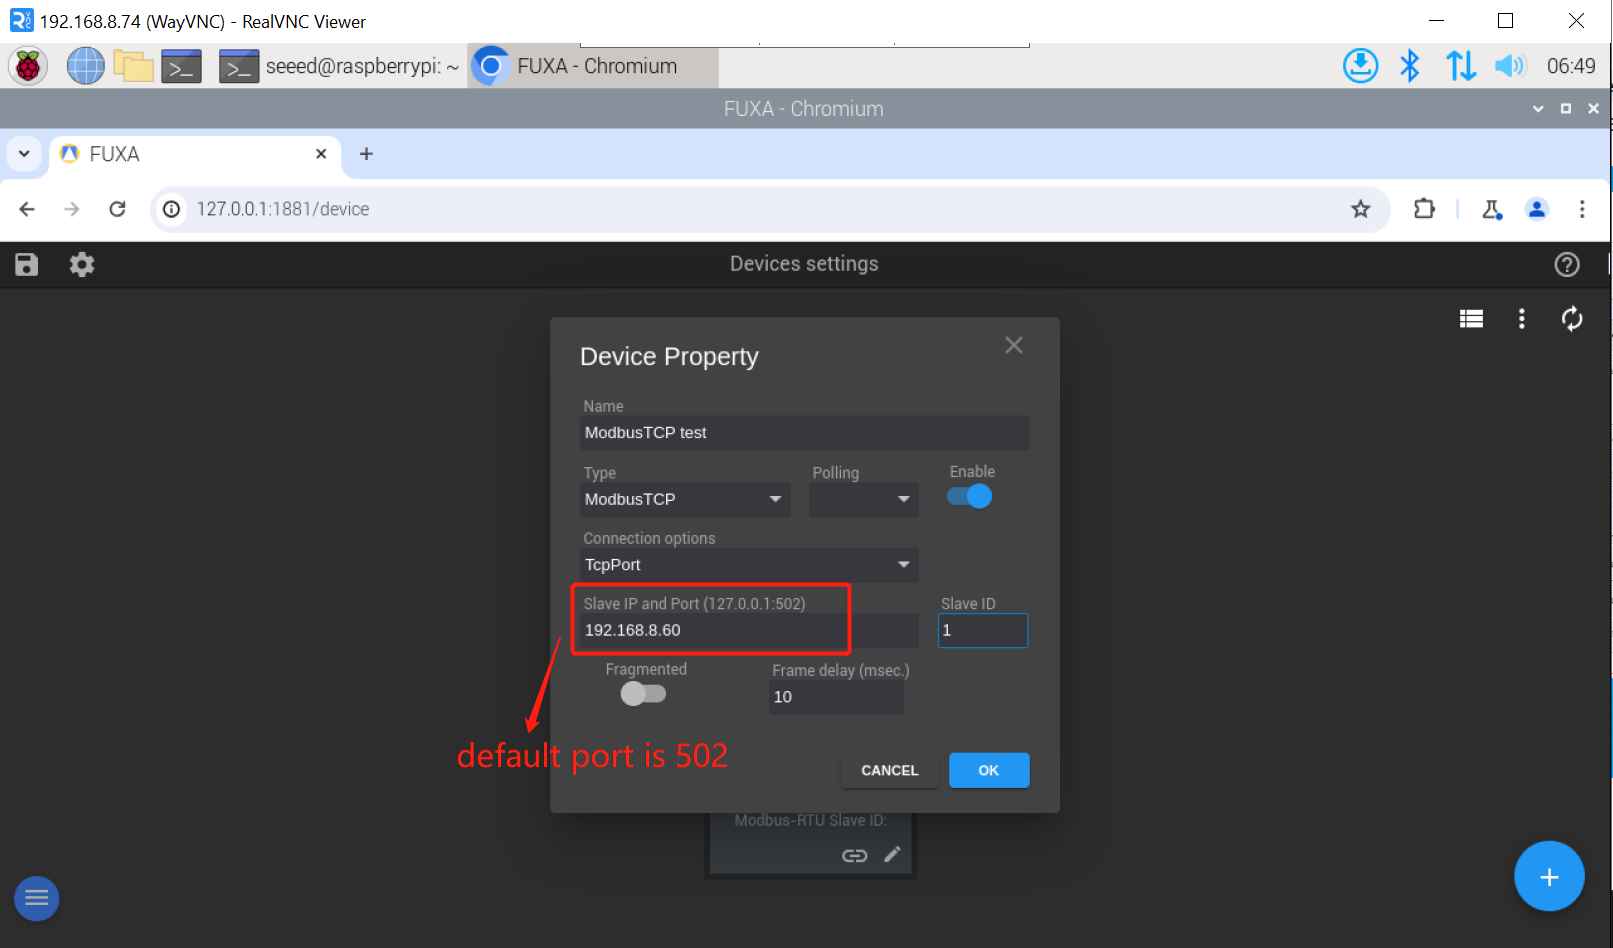
Task: Launch the web browser globe icon
Action: point(85,66)
